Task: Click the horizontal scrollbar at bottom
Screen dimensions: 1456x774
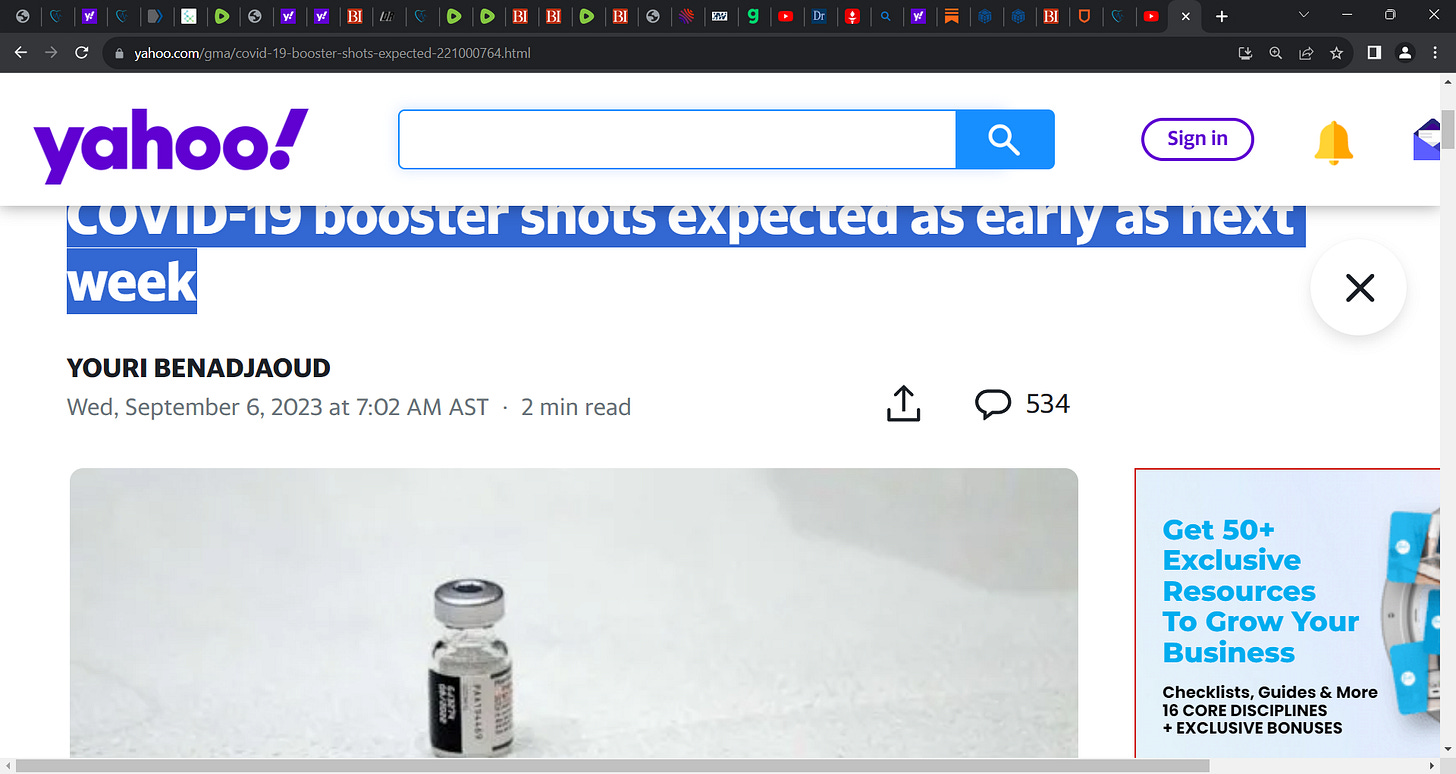Action: (612, 766)
